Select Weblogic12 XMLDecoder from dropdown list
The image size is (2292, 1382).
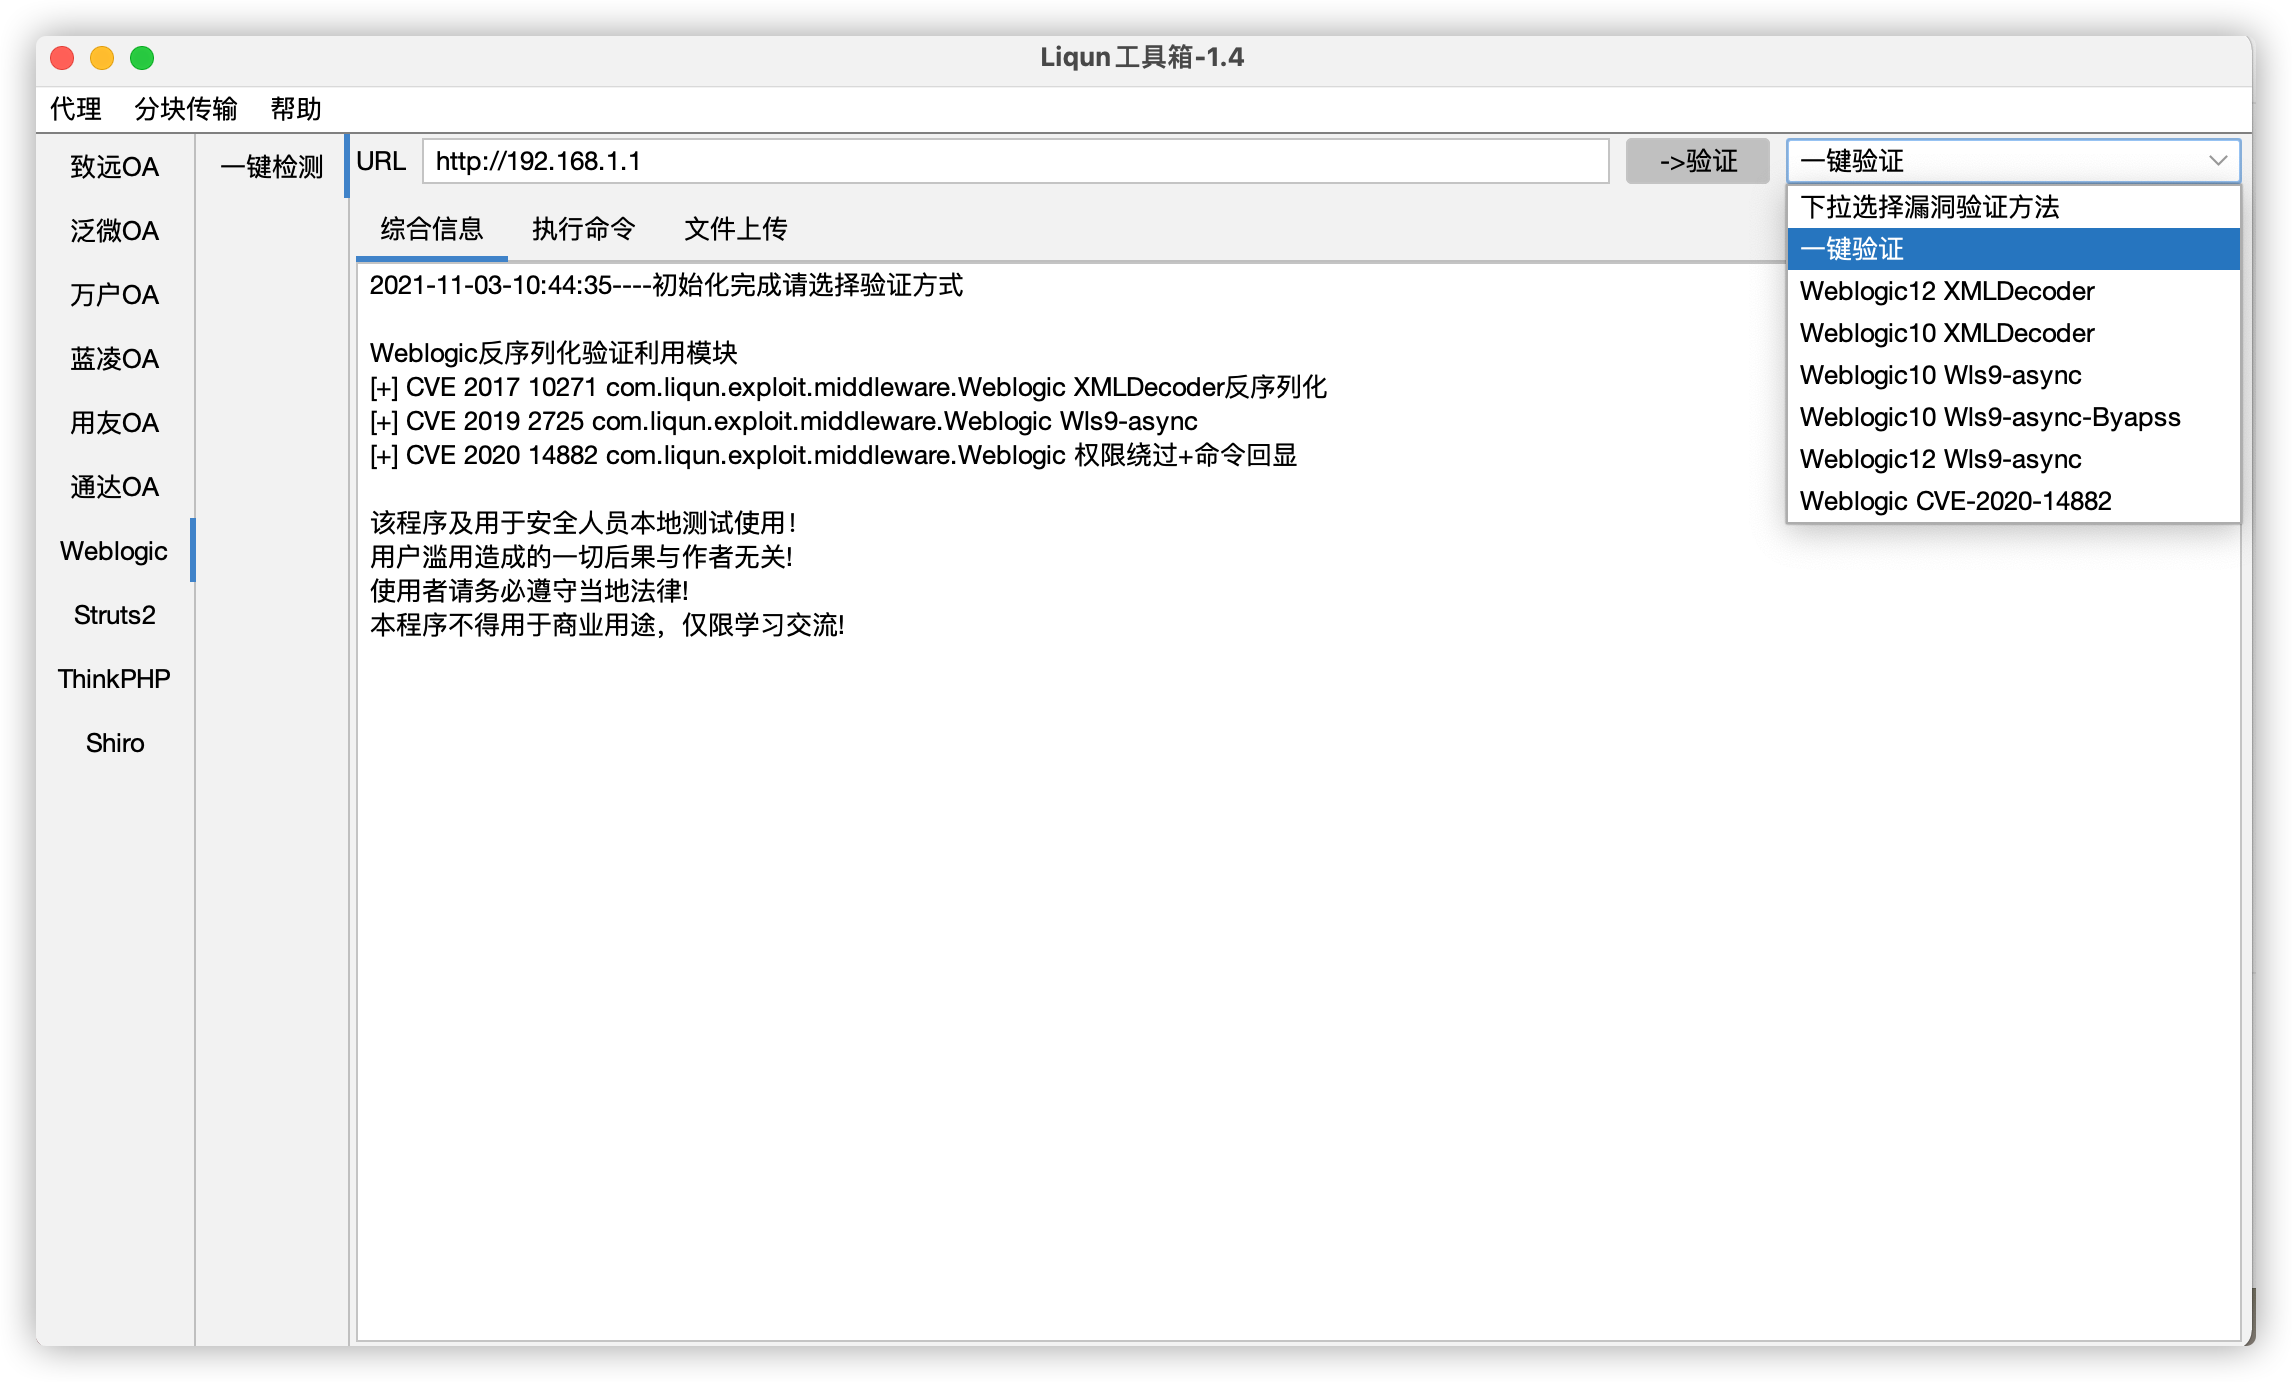(1947, 291)
